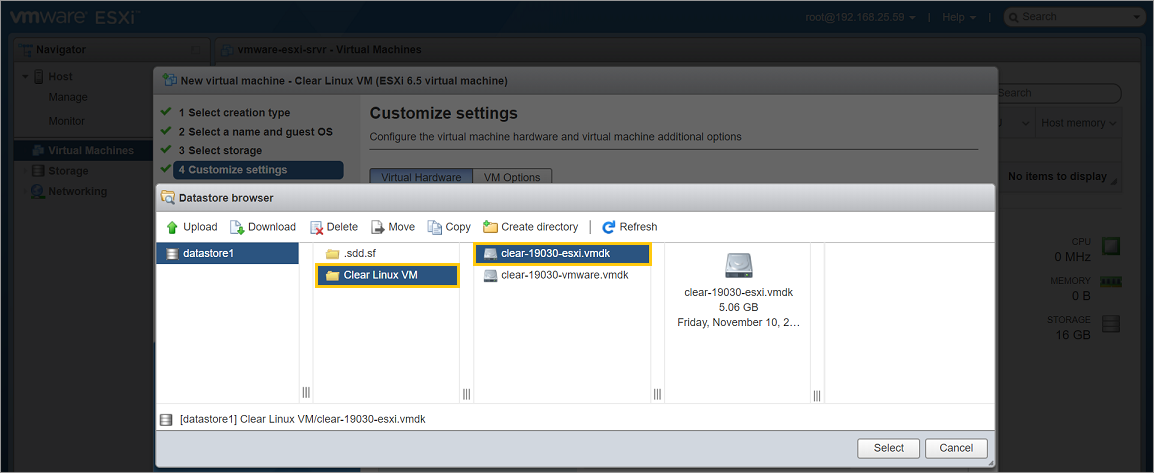The image size is (1154, 473).
Task: Switch to the VM Options tab
Action: point(511,177)
